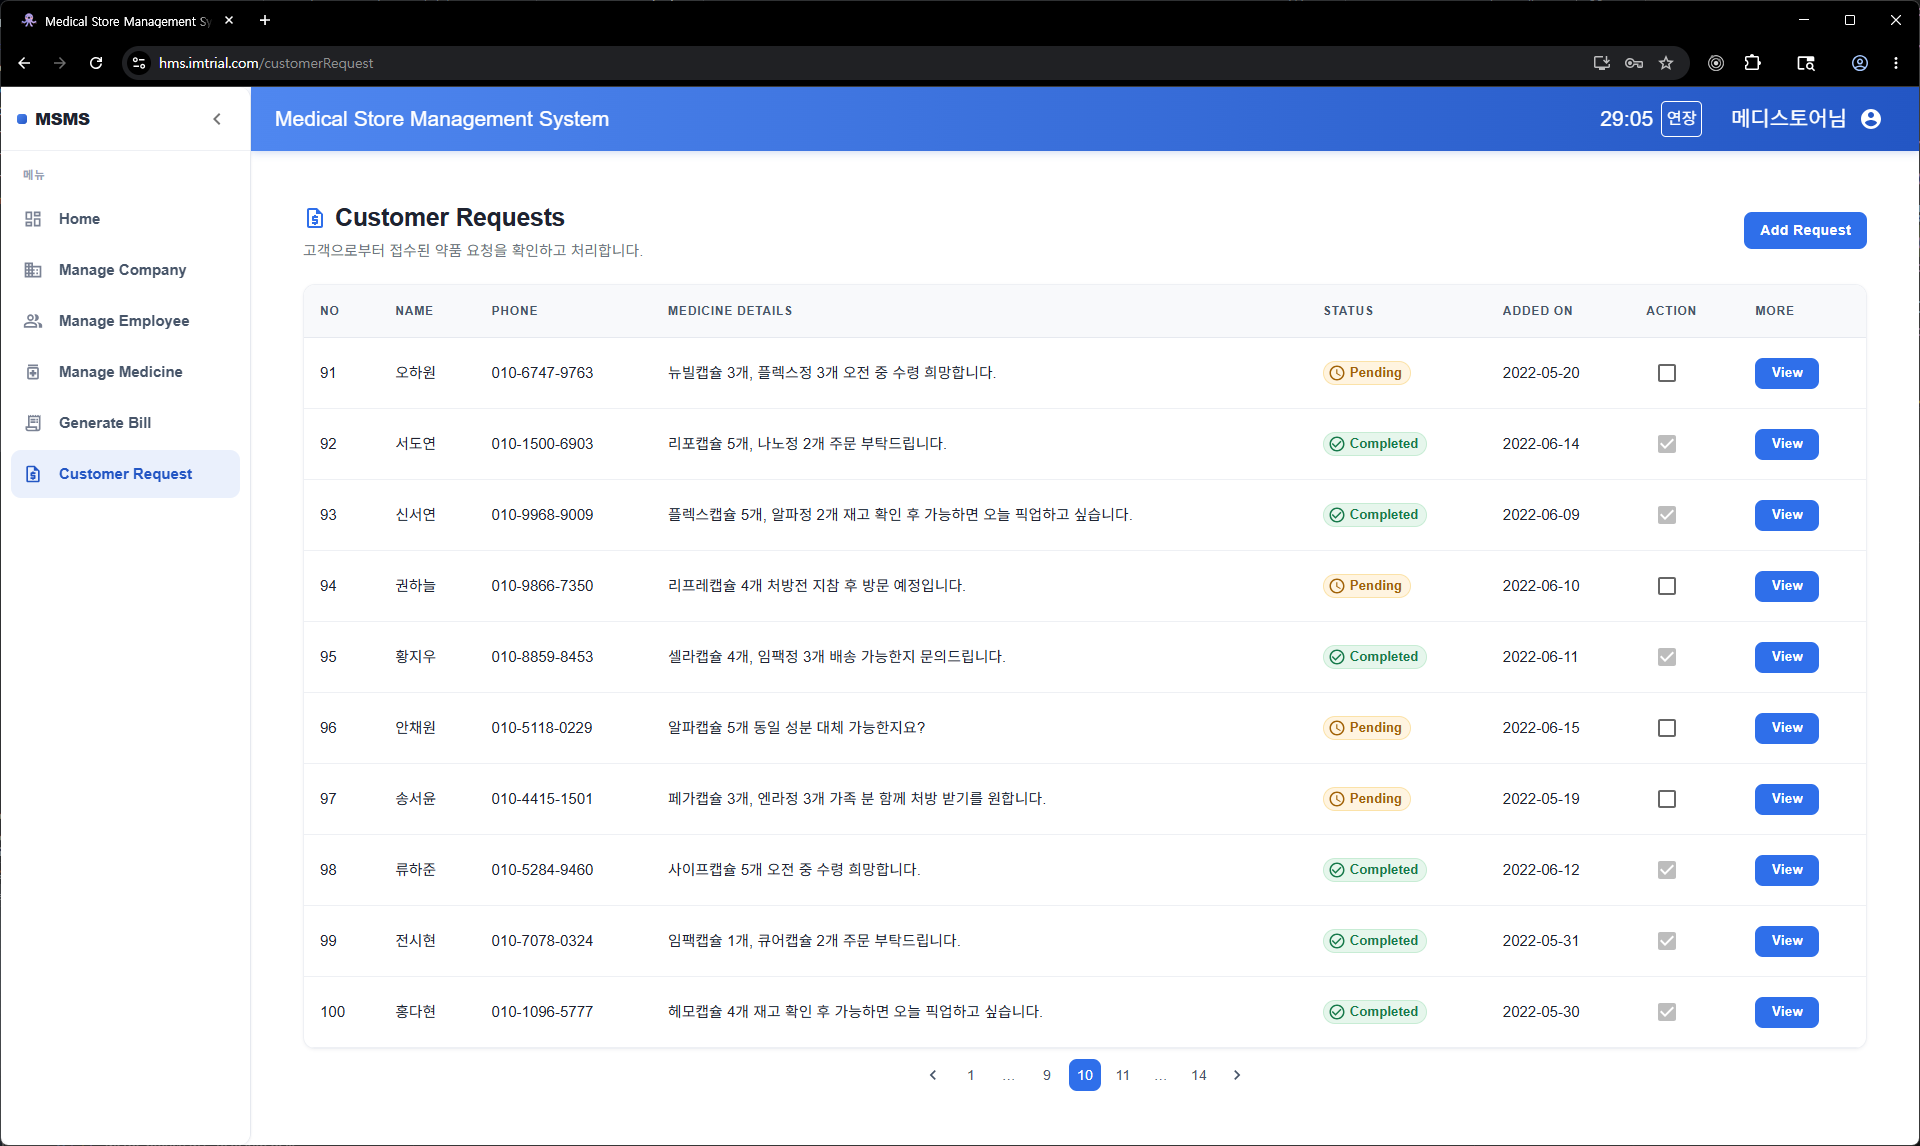Open Chrome three-dot menu
This screenshot has height=1146, width=1920.
click(x=1896, y=63)
